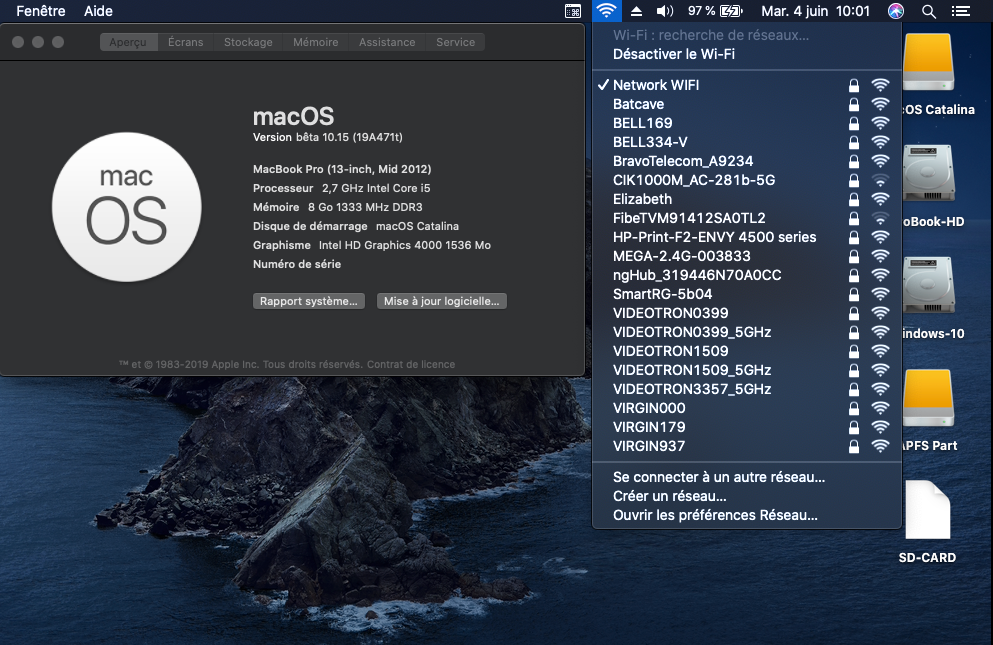
Task: Click weak signal icon for FibeTVM91412SA0TL2
Action: coord(880,218)
